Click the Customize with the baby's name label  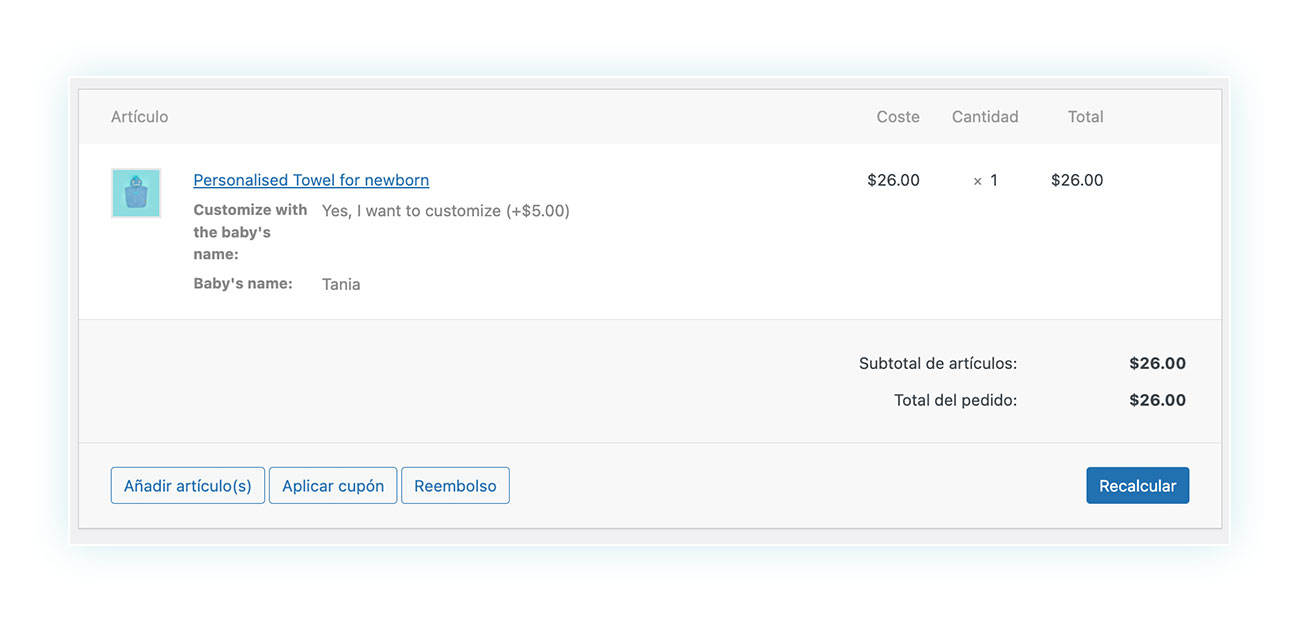(250, 232)
